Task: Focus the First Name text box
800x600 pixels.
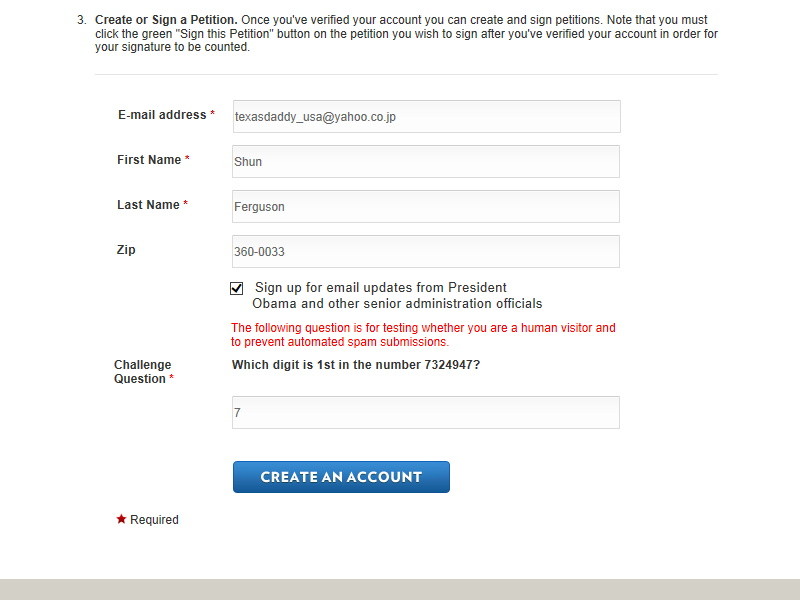Action: 426,161
